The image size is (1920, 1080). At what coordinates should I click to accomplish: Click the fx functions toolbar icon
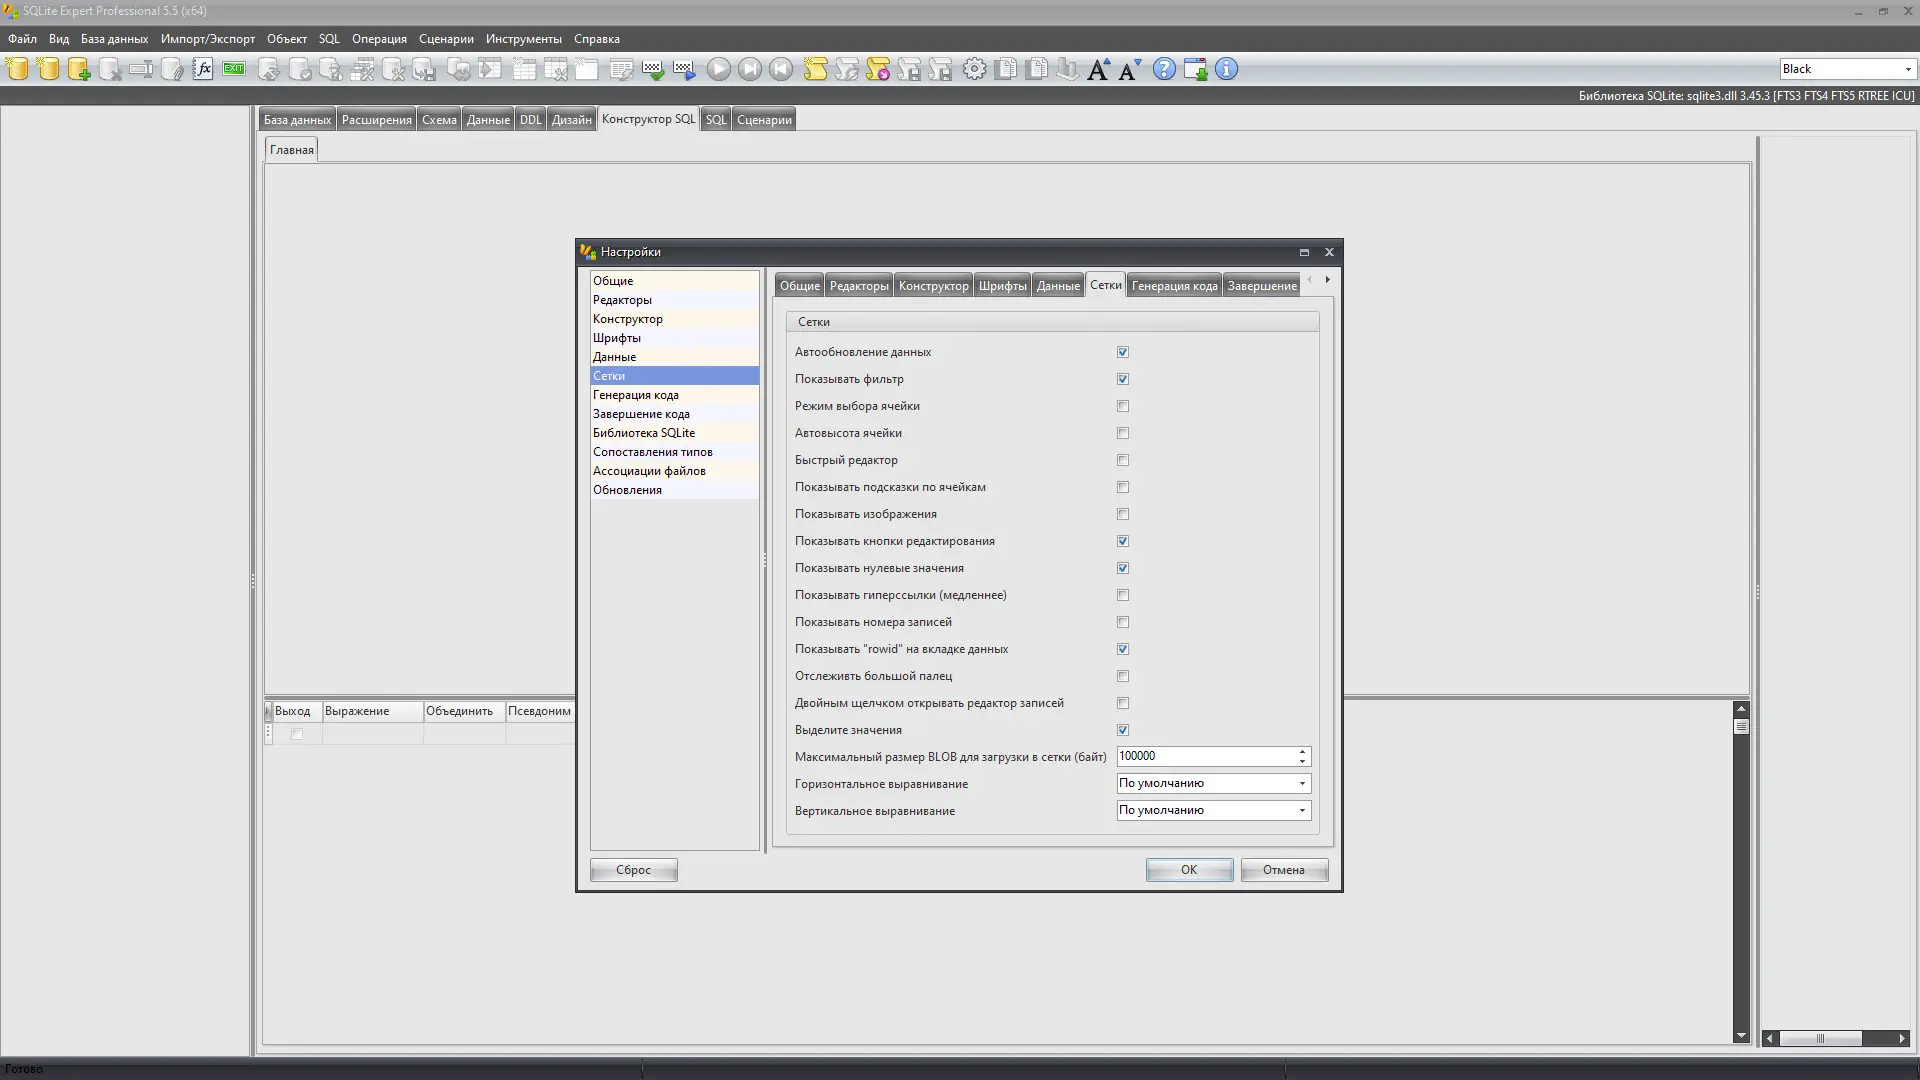click(203, 69)
